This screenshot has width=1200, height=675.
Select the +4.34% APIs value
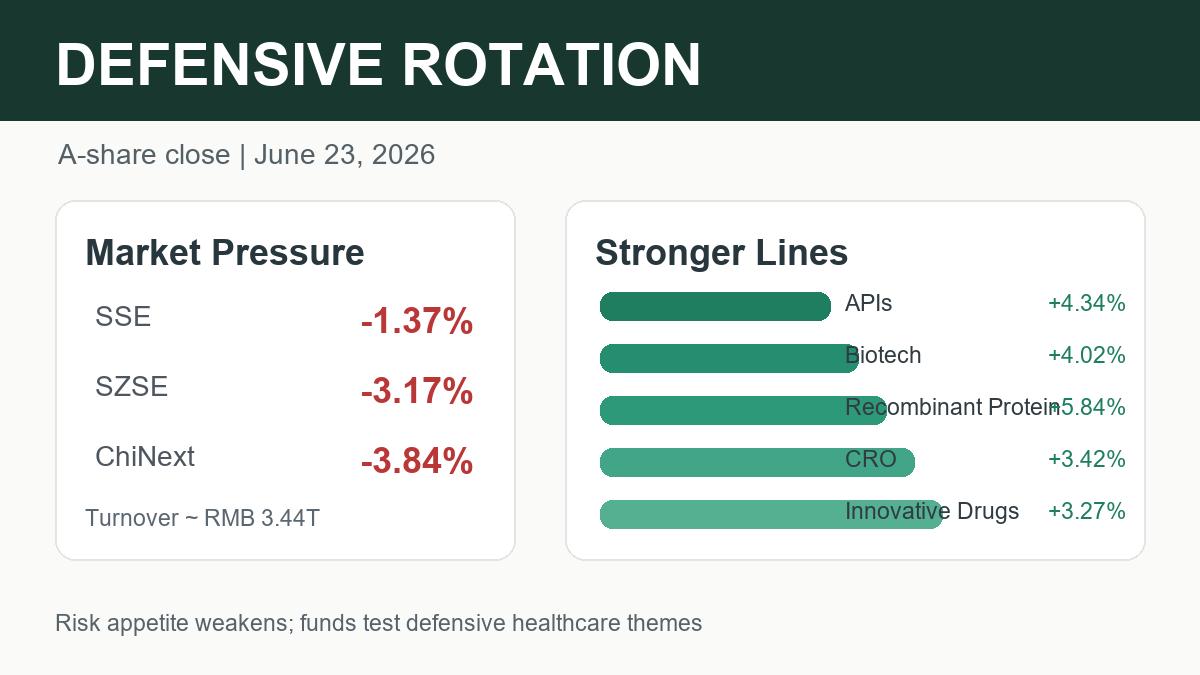point(1086,303)
